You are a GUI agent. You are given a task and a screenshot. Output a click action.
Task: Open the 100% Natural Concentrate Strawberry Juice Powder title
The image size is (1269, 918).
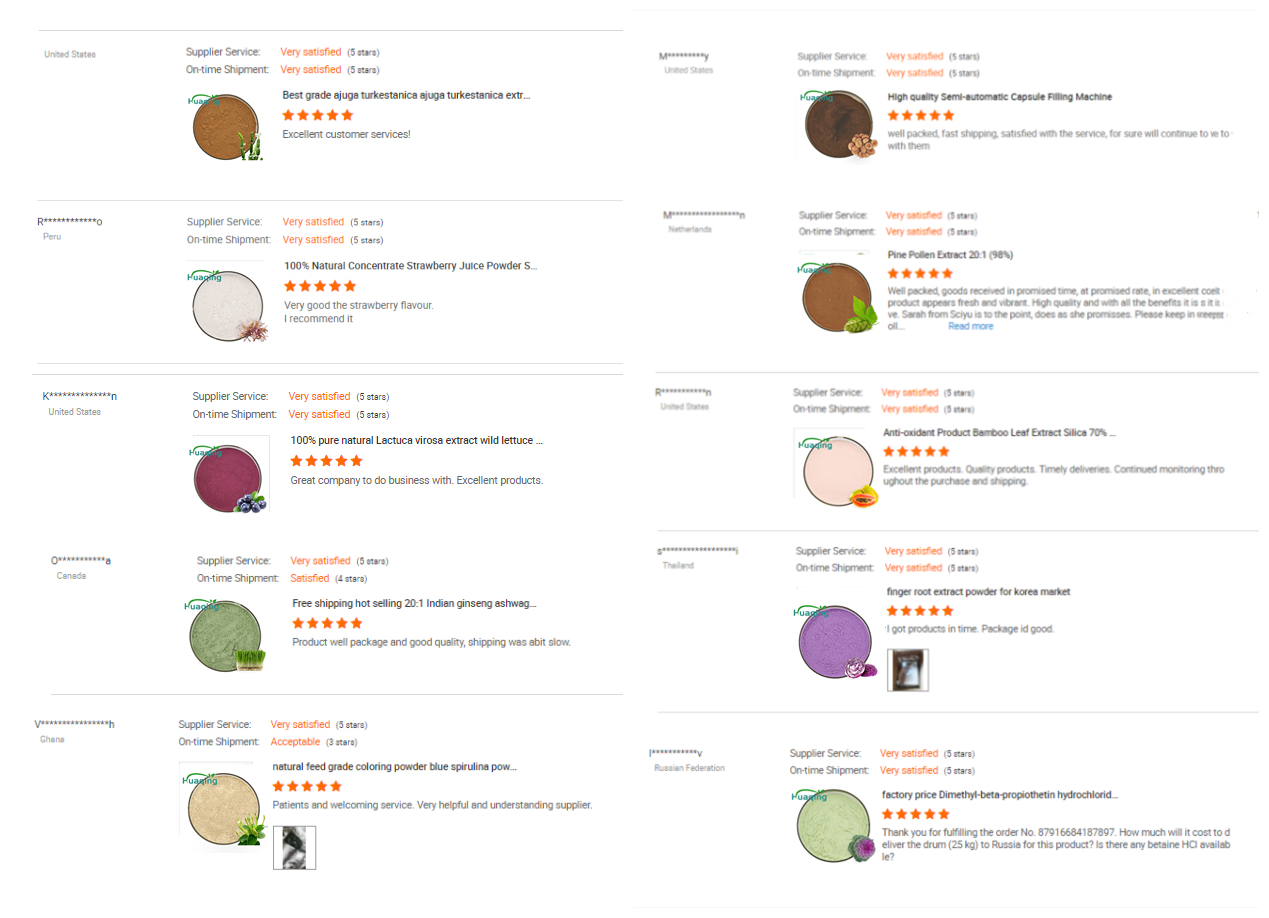(x=410, y=266)
